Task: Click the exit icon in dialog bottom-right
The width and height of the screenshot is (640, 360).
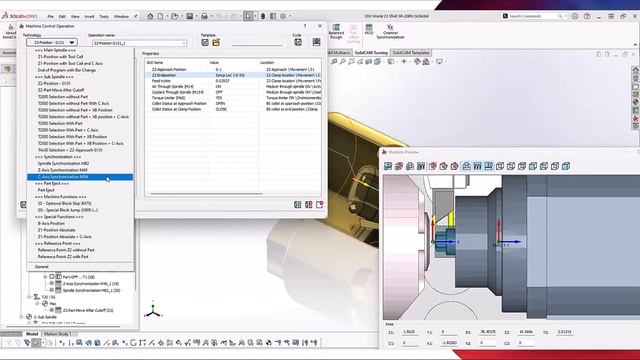Action: 319,204
